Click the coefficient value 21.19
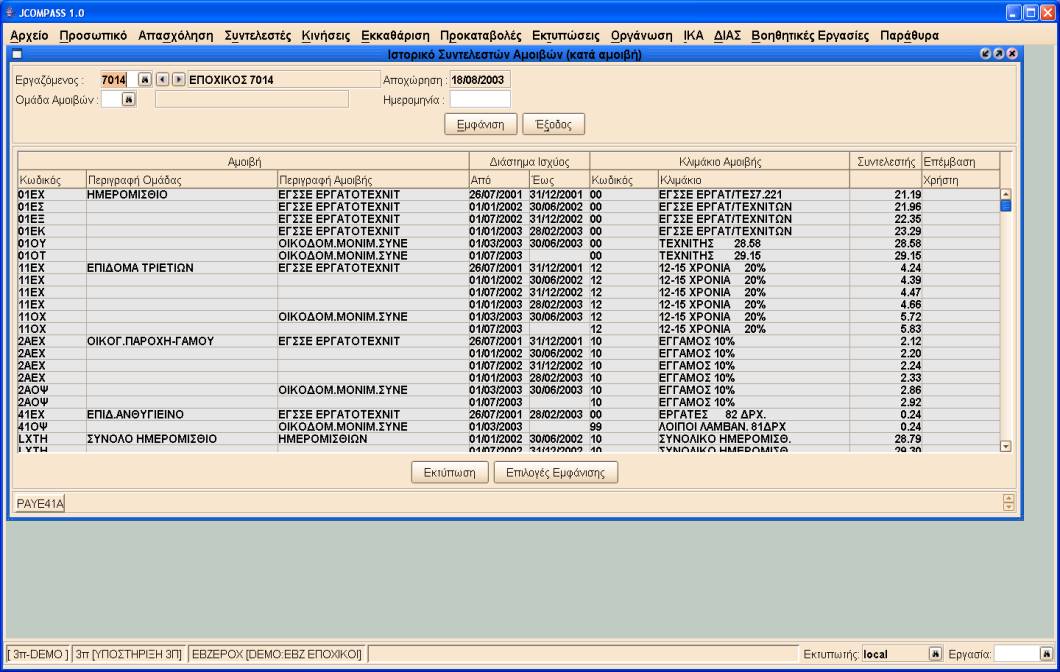This screenshot has width=1060, height=672. pyautogui.click(x=907, y=195)
